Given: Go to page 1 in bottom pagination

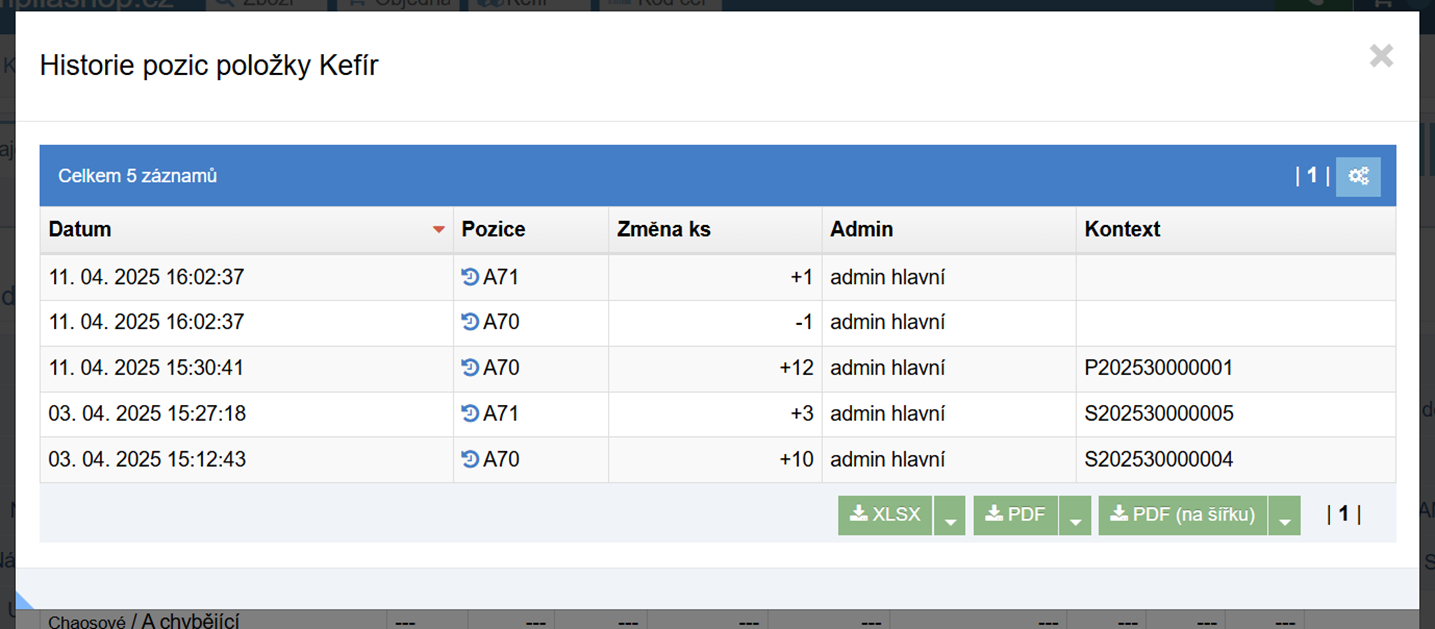Looking at the screenshot, I should click(1344, 514).
